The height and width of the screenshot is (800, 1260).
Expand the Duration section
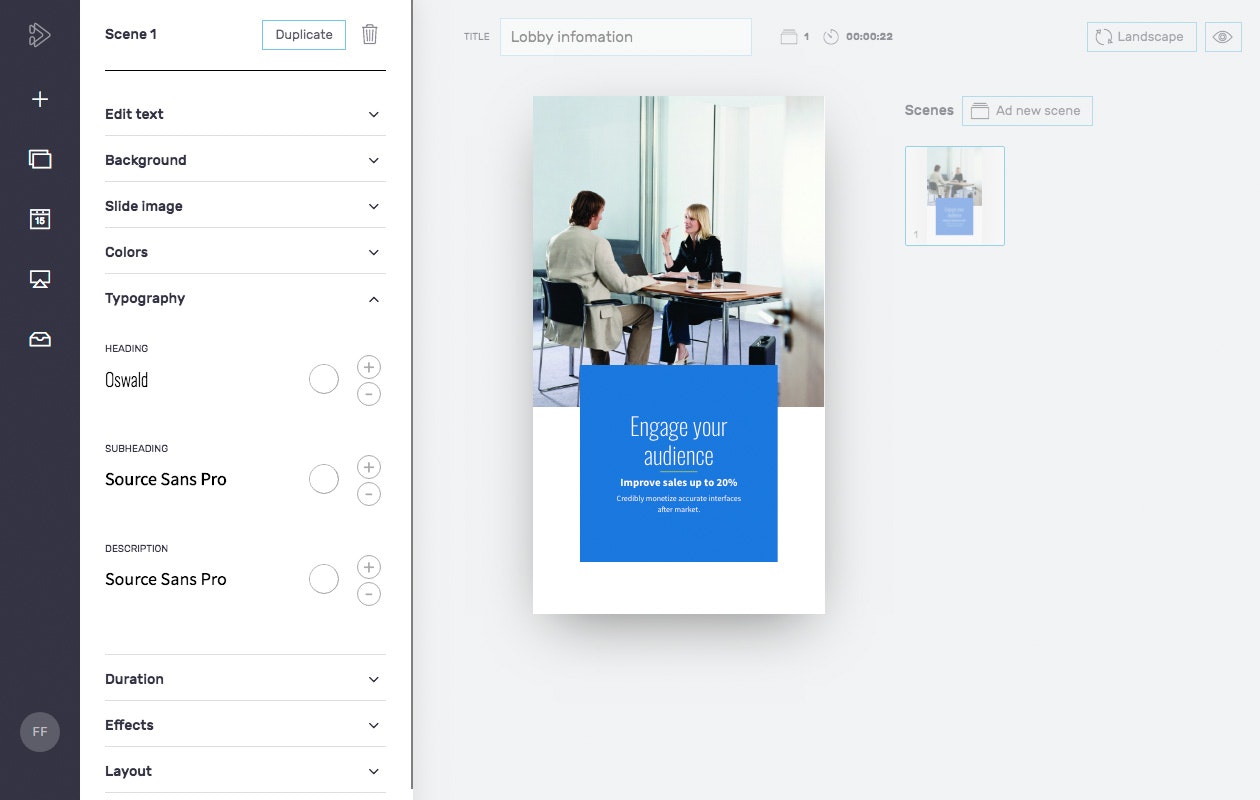245,679
